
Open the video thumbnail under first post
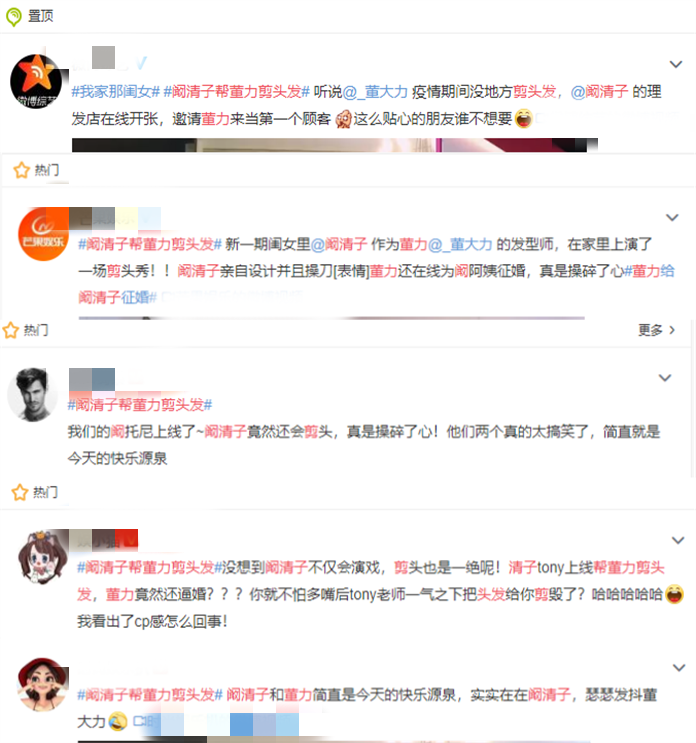[335, 145]
